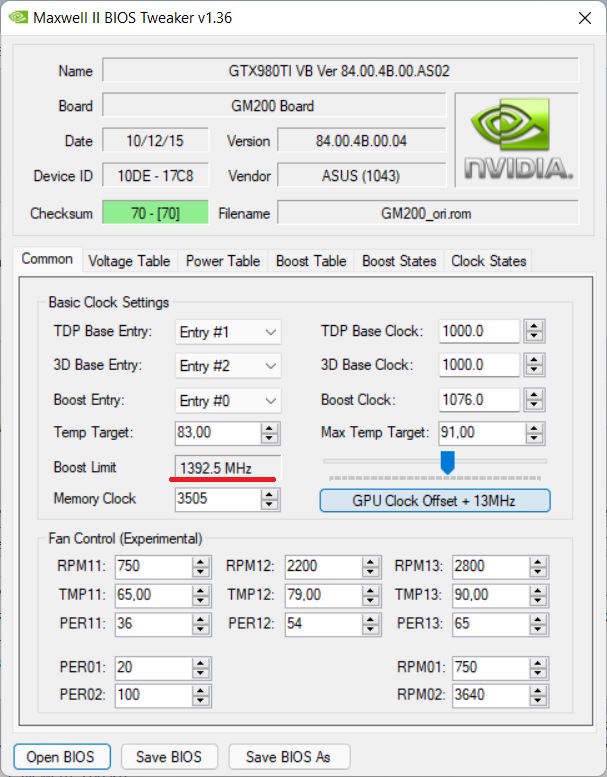
Task: Increase PER02 with up arrow
Action: [x=200, y=690]
